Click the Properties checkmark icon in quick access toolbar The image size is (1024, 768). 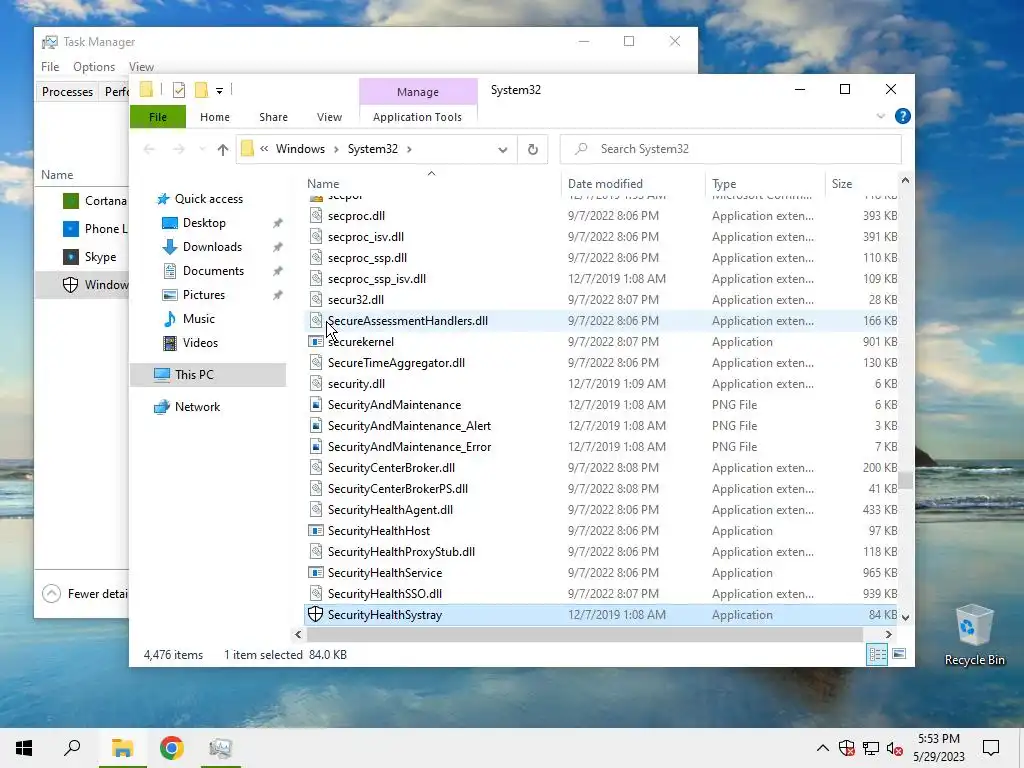pyautogui.click(x=179, y=90)
